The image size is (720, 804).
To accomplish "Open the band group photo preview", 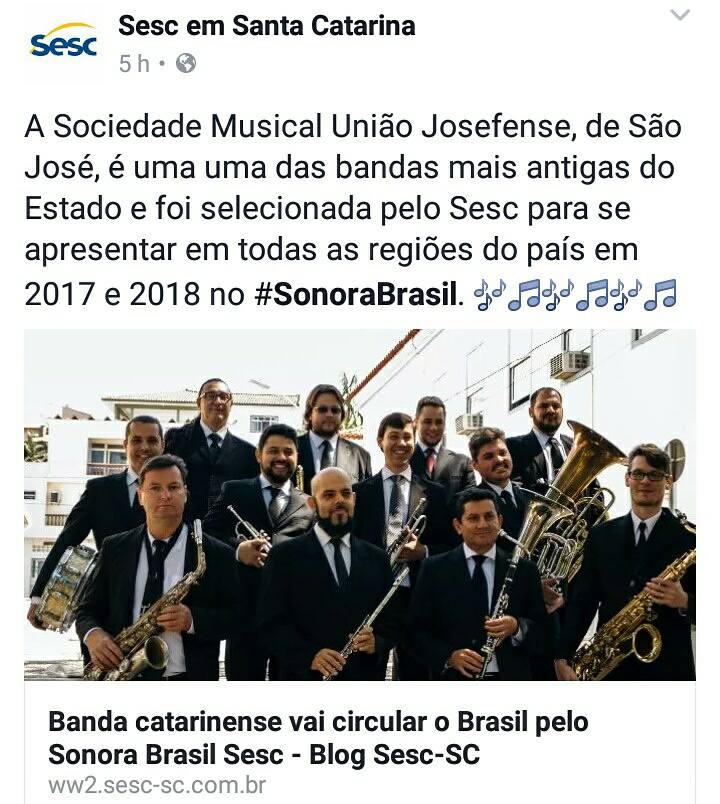I will click(360, 505).
